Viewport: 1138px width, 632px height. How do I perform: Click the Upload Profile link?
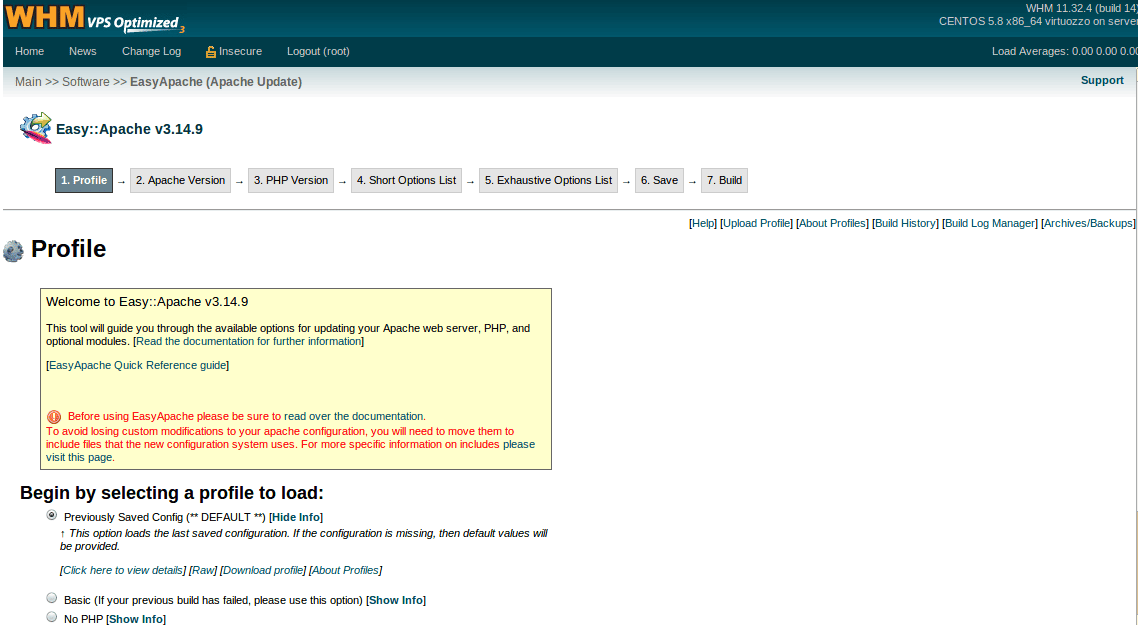756,223
